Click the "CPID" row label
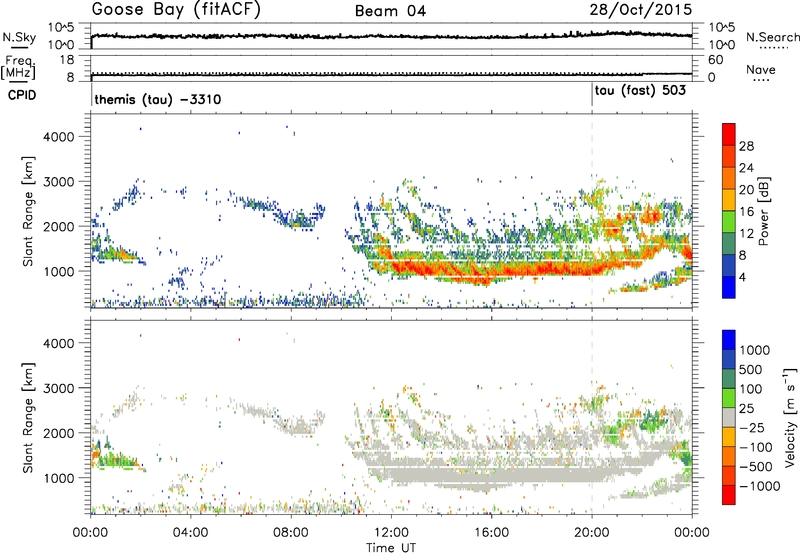 [x=22, y=95]
